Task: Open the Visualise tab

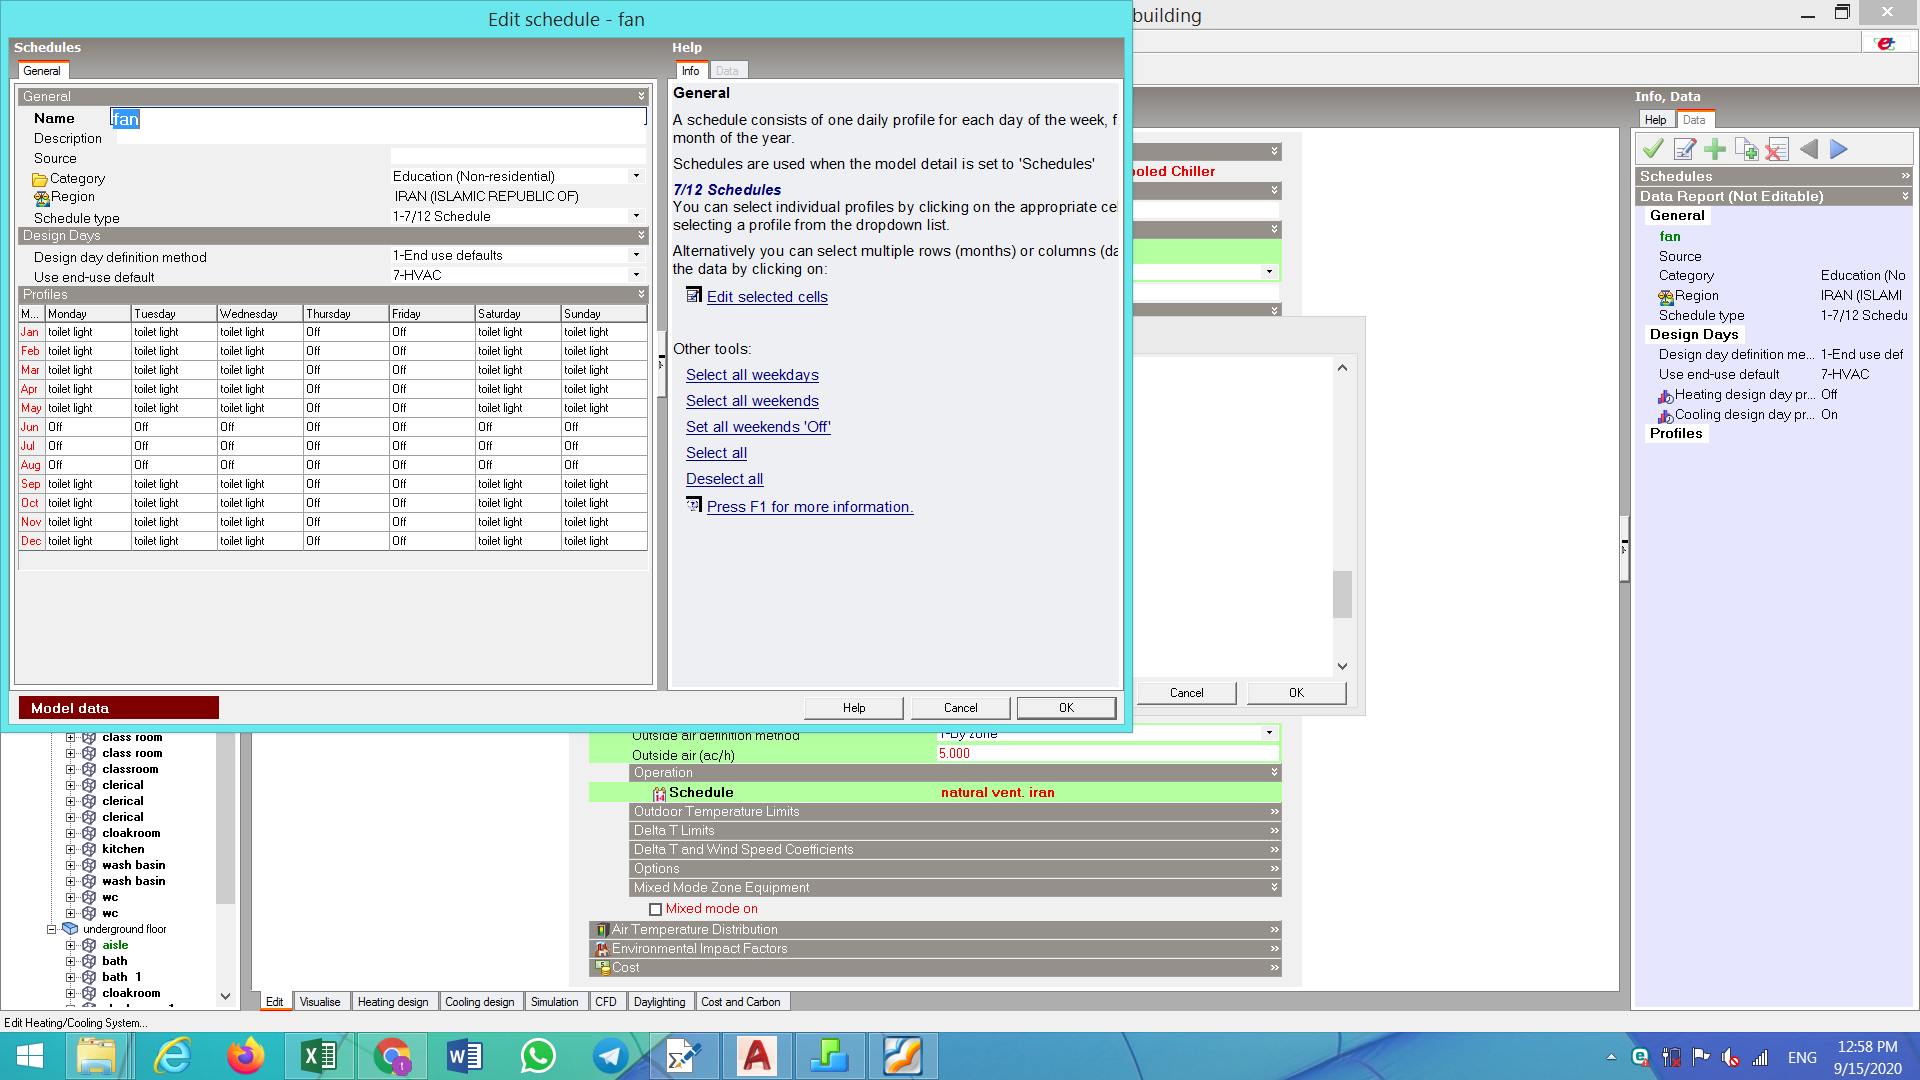Action: tap(320, 1002)
